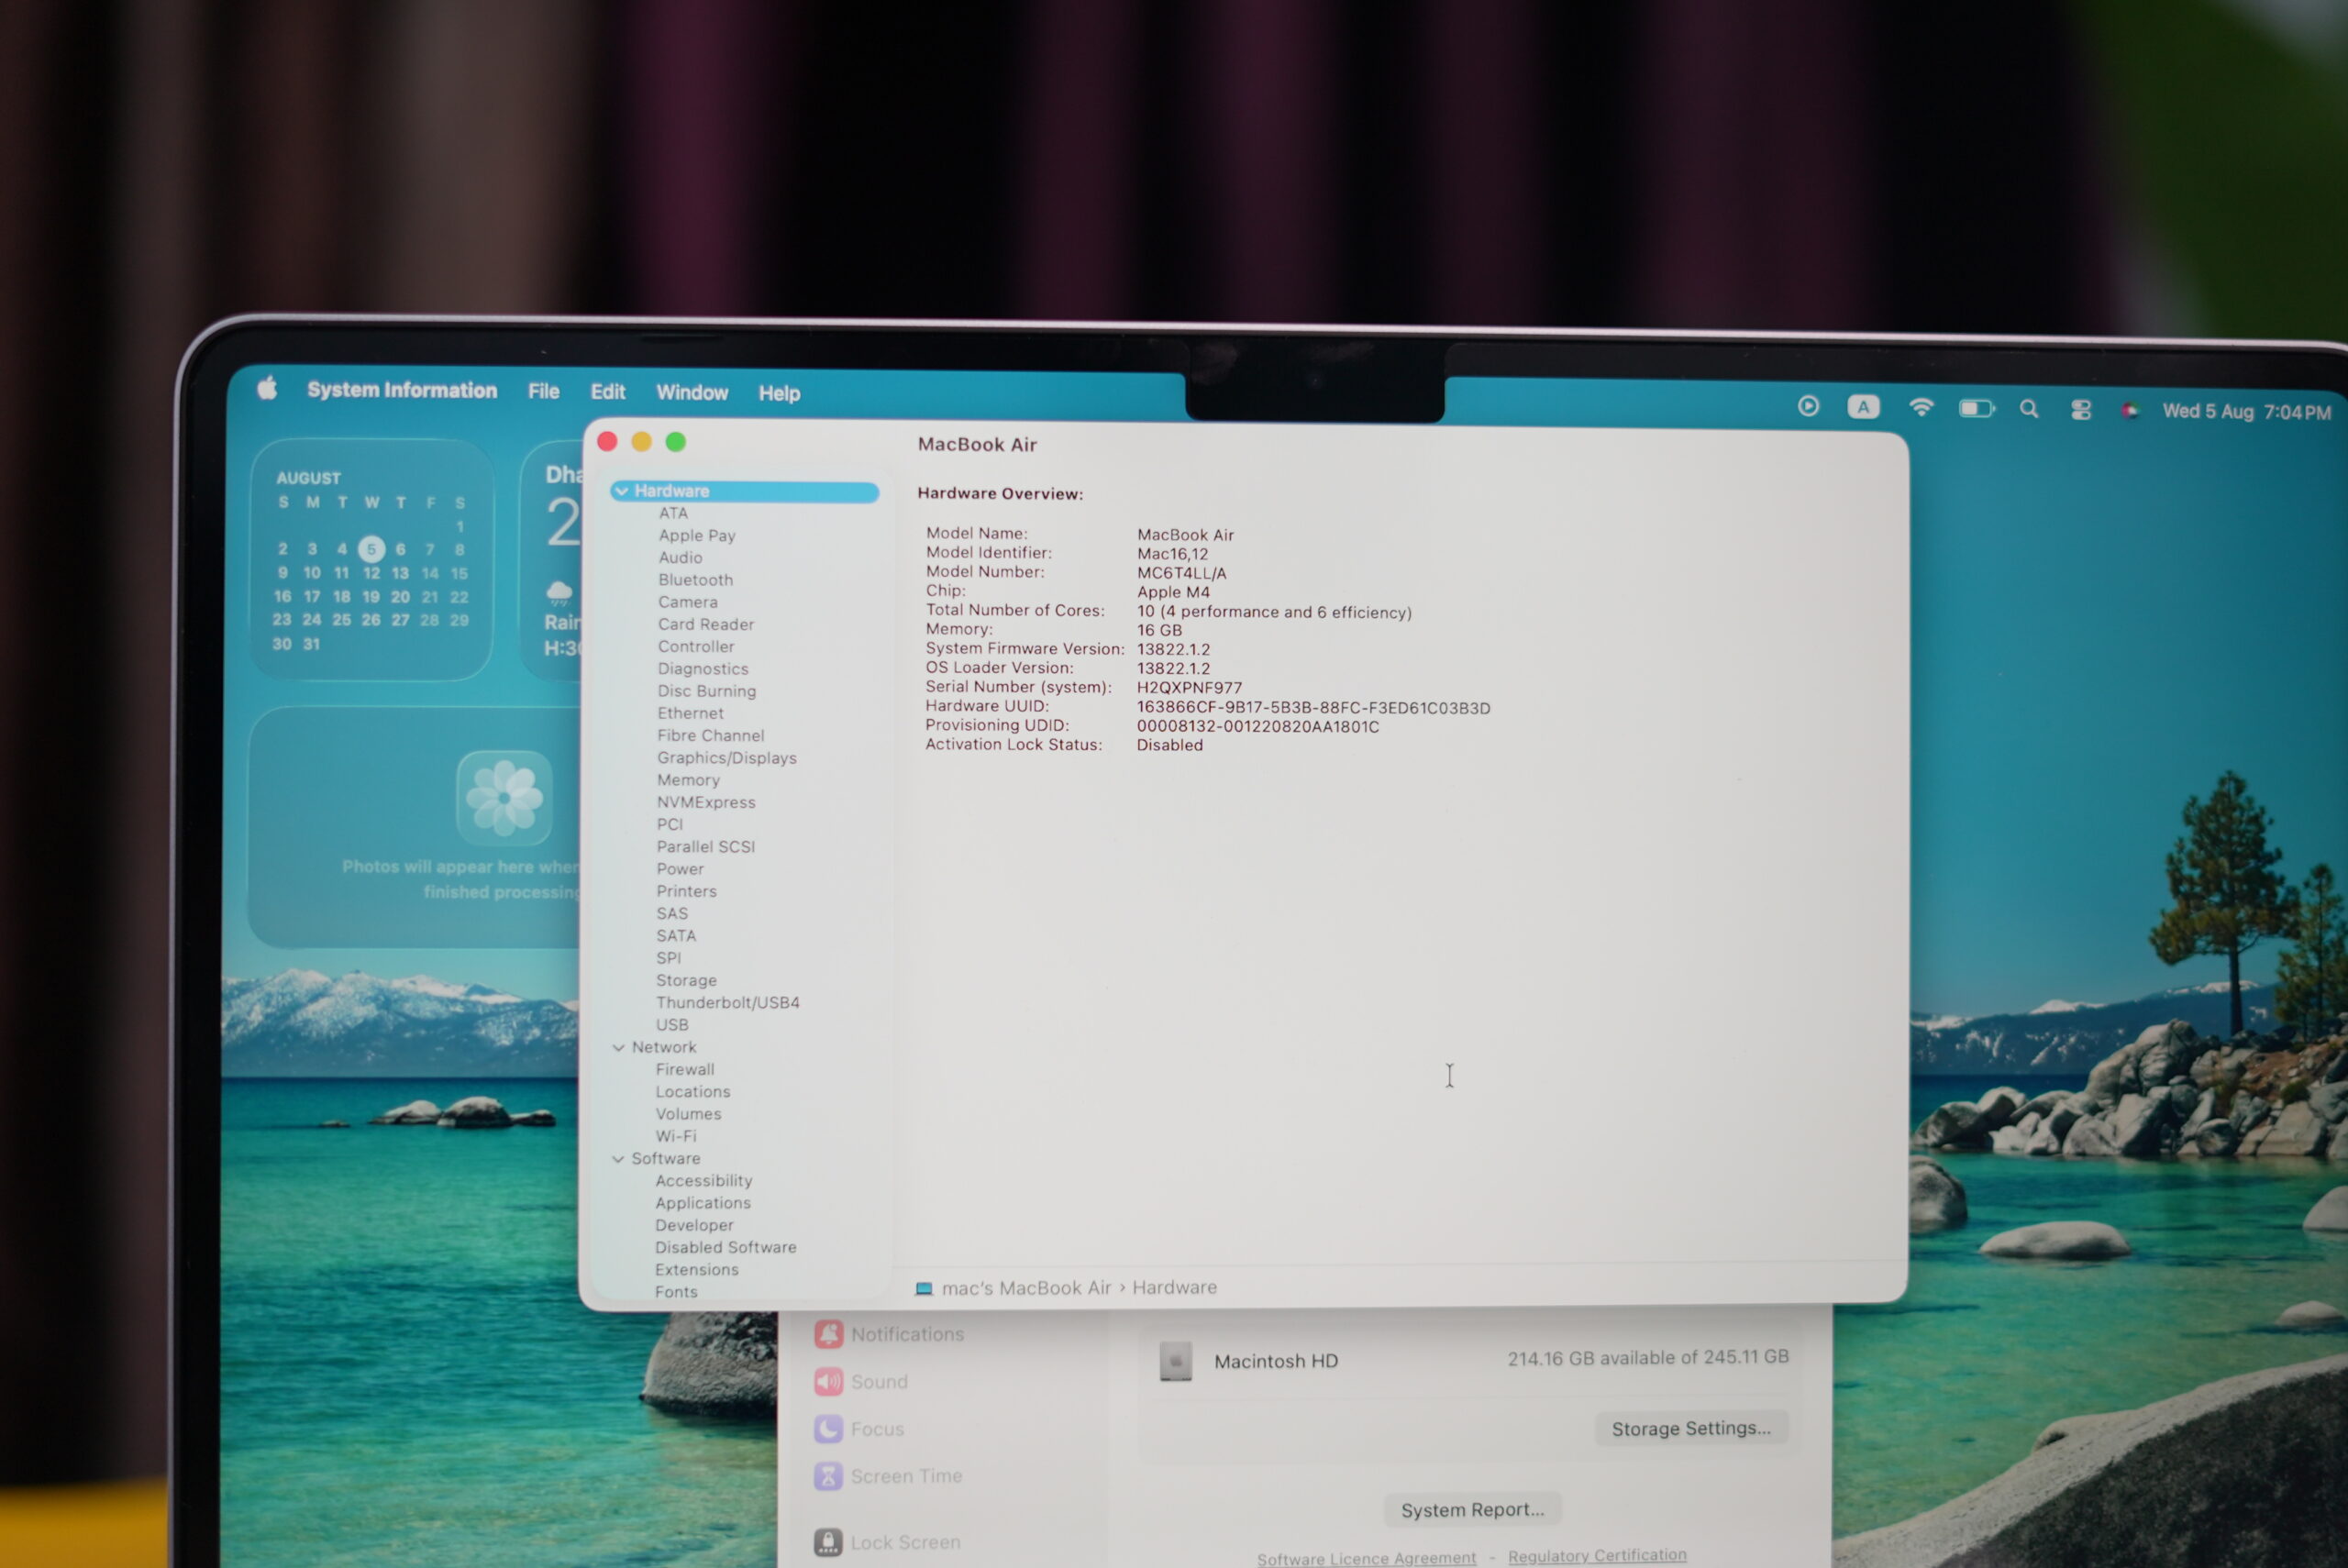2348x1568 pixels.
Task: Click the rain cloud weather icon
Action: (559, 593)
